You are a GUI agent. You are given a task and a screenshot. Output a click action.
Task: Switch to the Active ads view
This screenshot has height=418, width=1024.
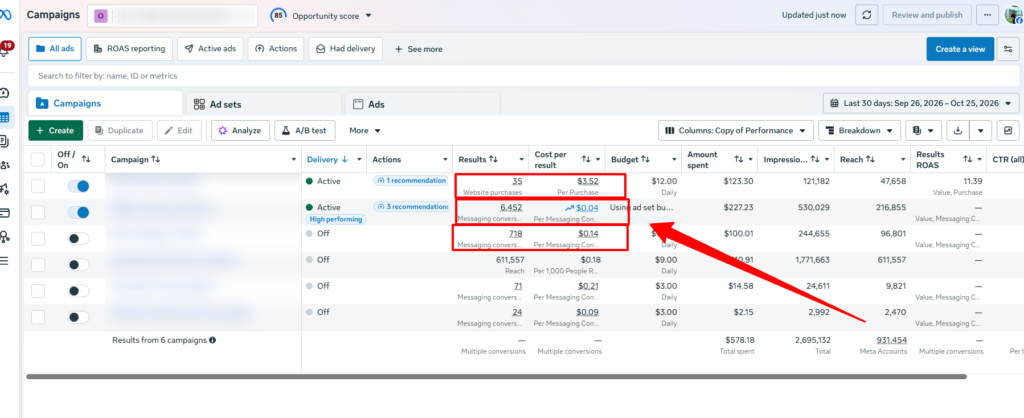[x=210, y=49]
